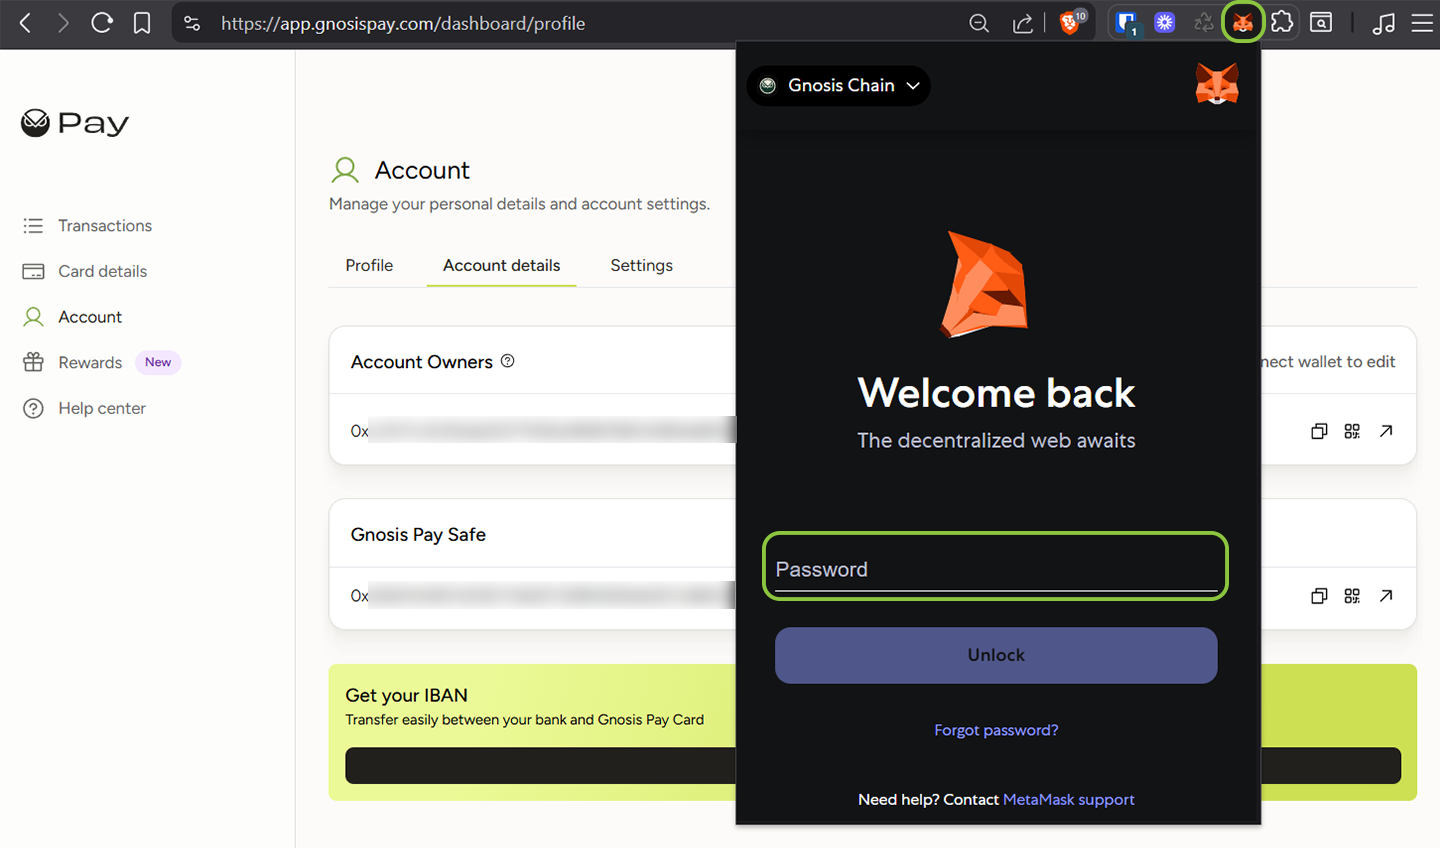
Task: Select Account in the sidebar
Action: pyautogui.click(x=72, y=317)
